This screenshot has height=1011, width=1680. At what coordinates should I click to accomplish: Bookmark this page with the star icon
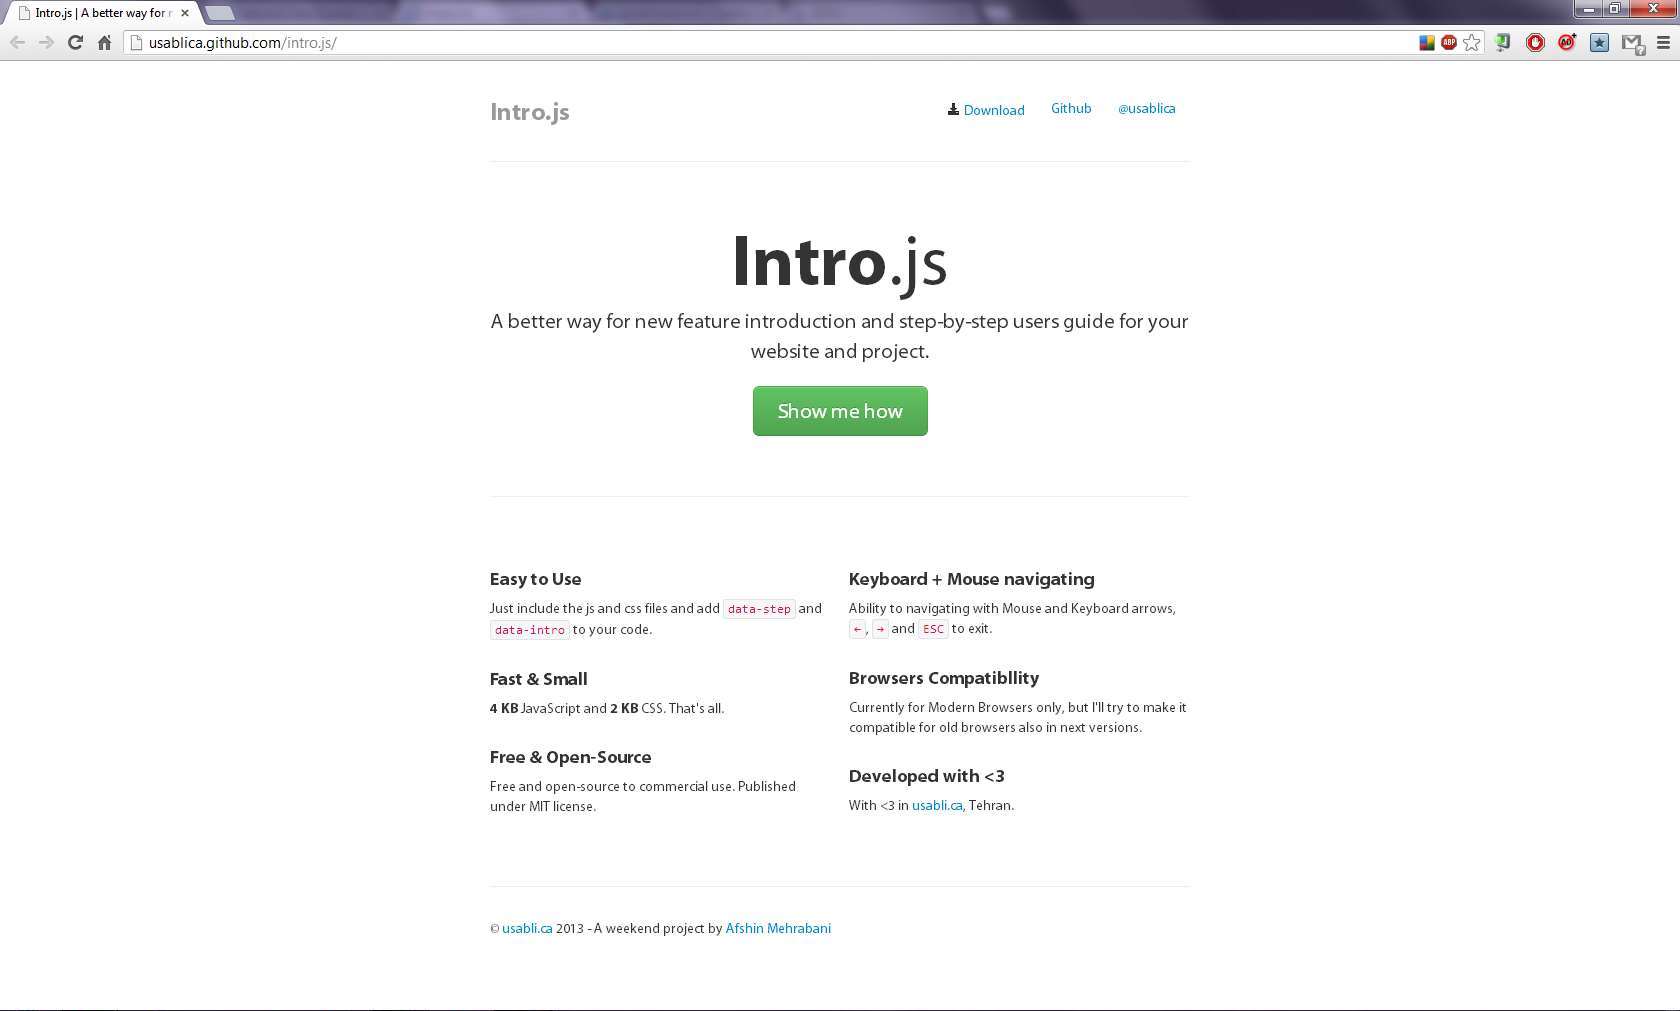[x=1472, y=43]
